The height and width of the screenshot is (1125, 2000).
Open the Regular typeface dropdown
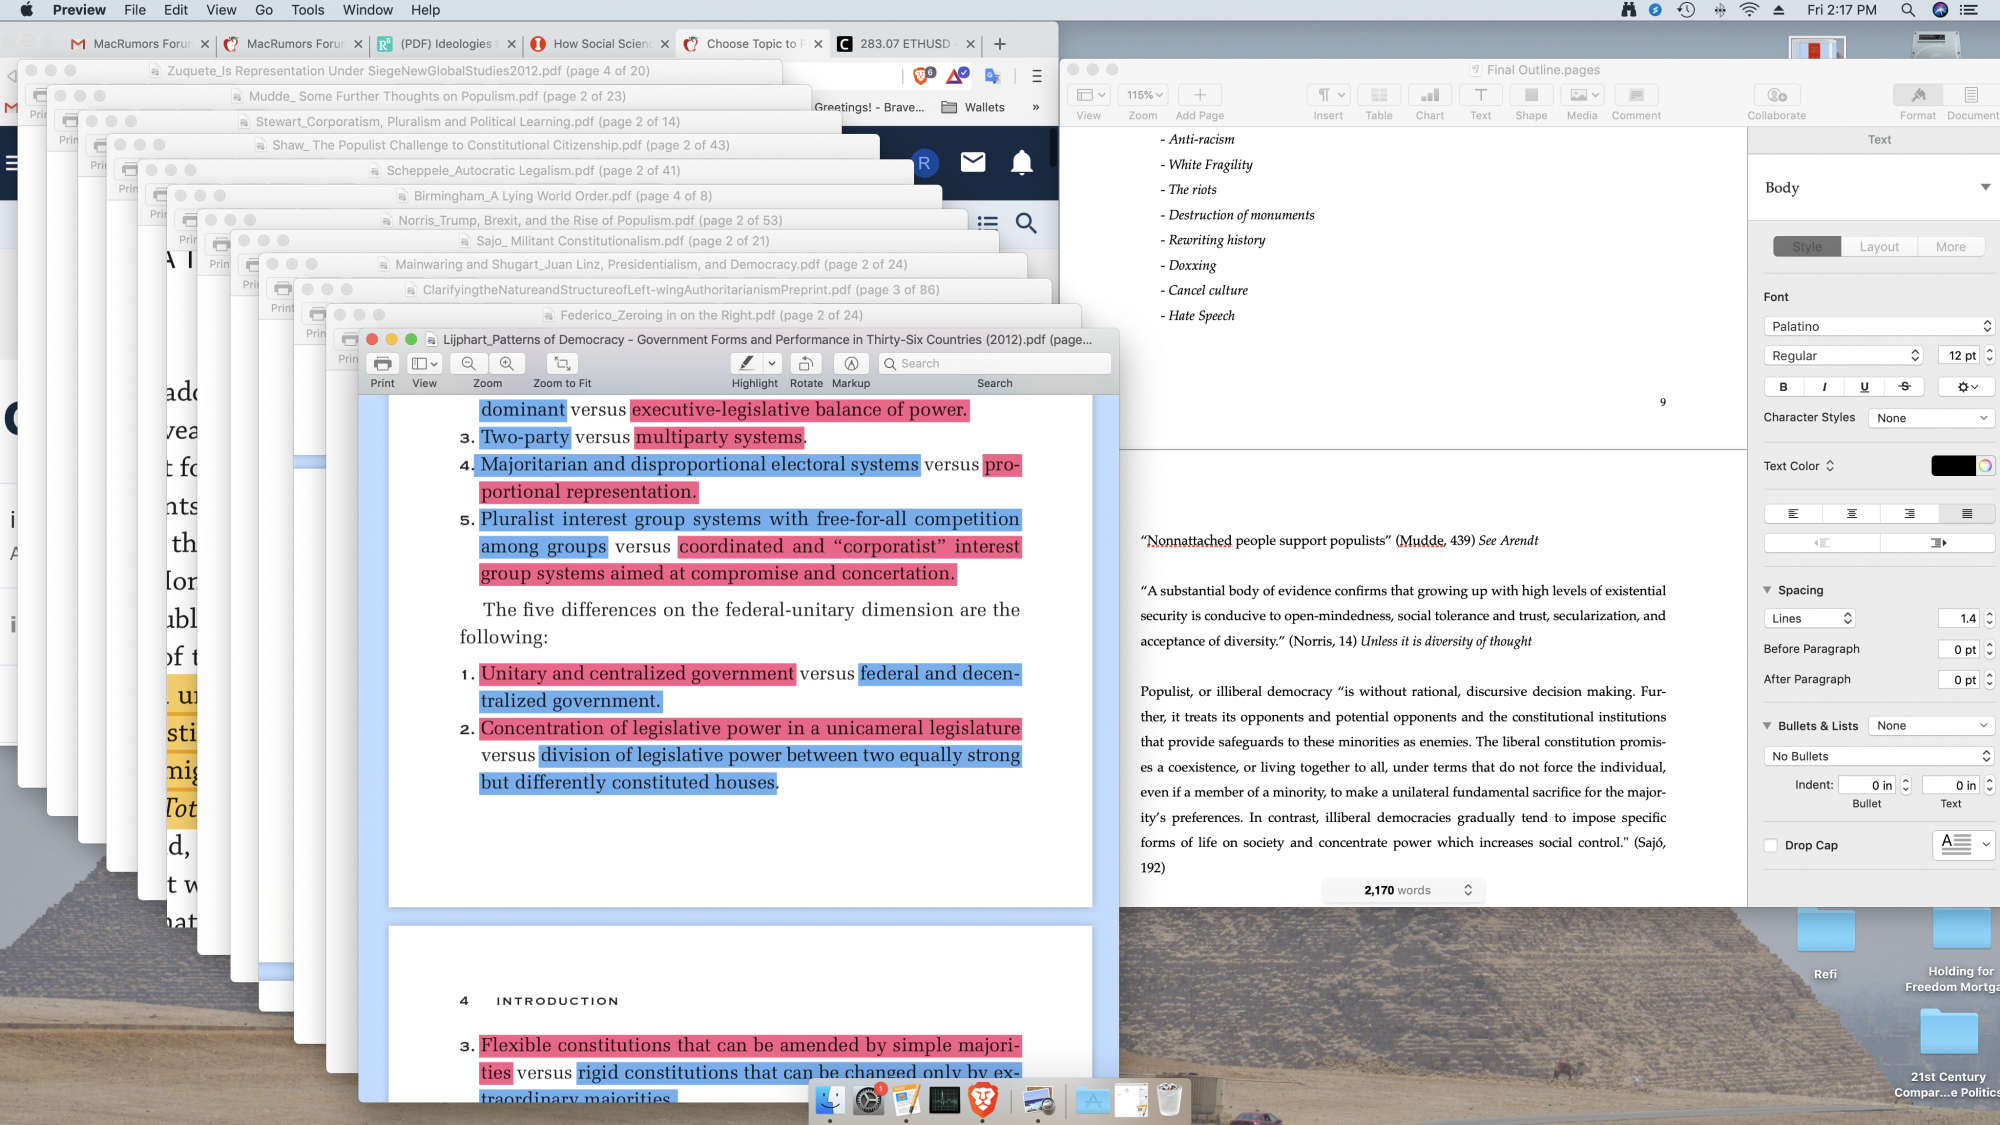point(1843,356)
